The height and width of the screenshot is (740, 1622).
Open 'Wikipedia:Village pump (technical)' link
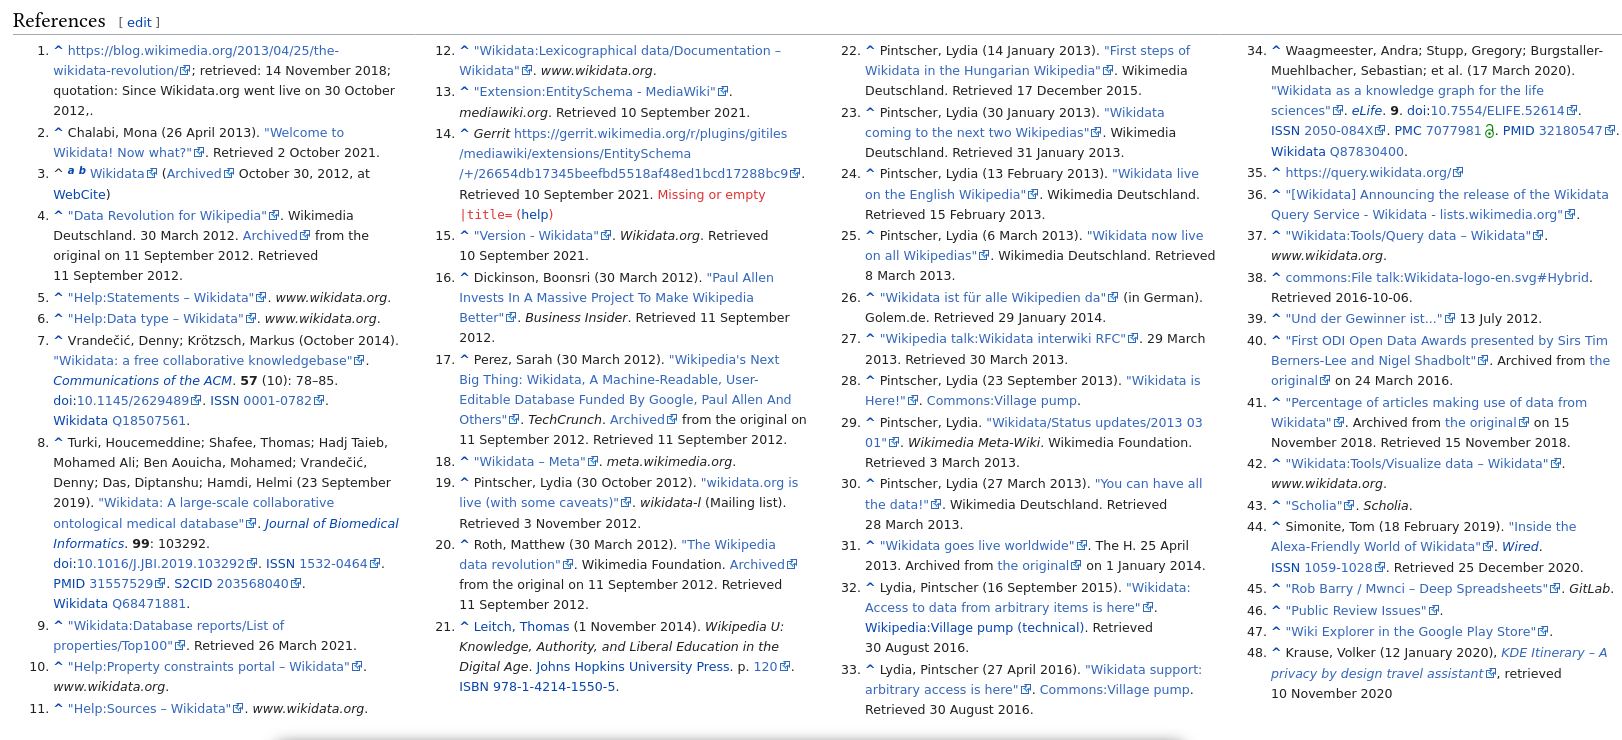click(x=974, y=627)
